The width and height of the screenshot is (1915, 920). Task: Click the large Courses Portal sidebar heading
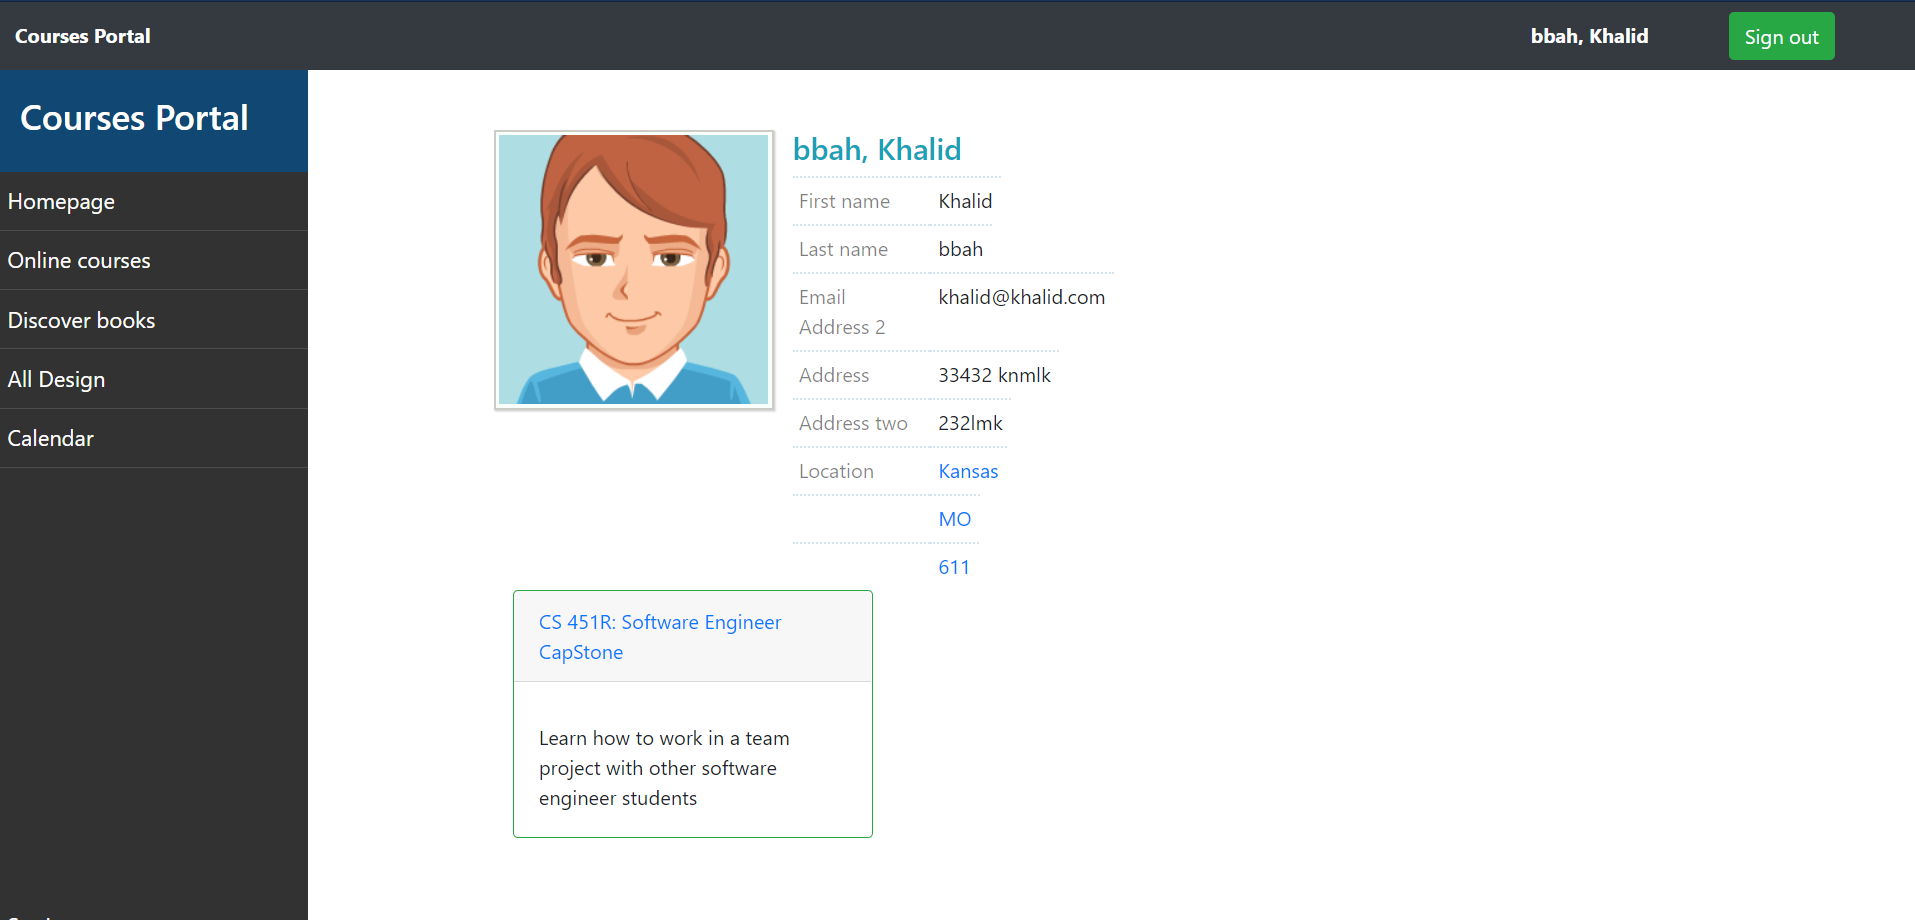click(134, 118)
